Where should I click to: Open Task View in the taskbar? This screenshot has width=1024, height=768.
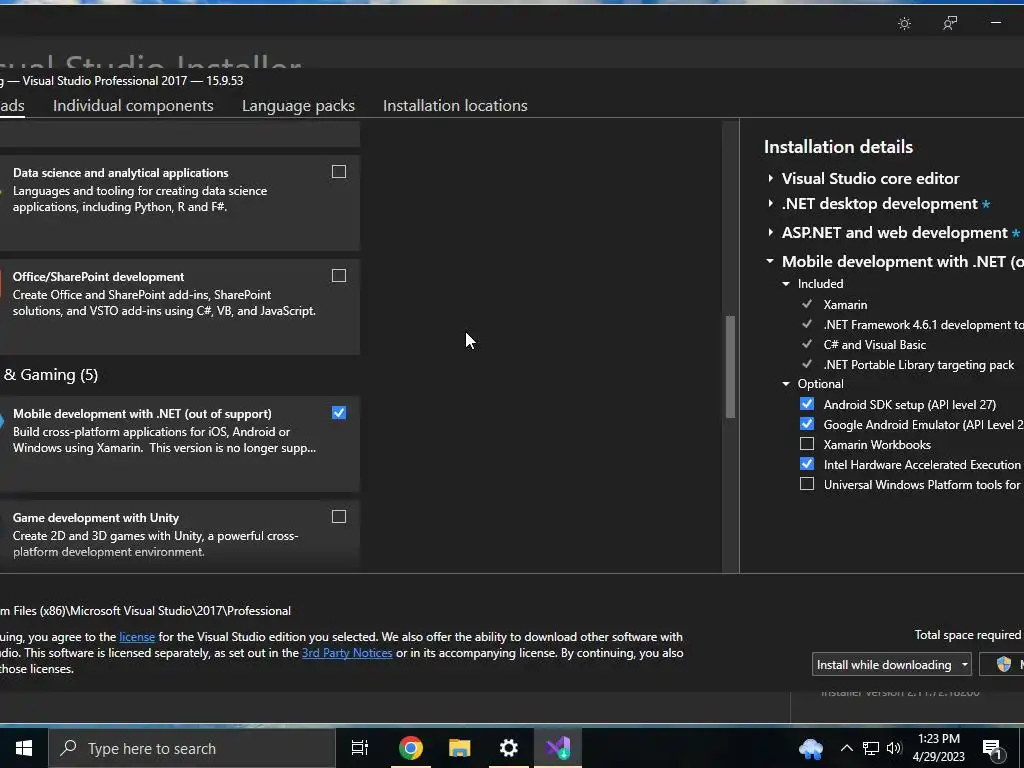(360, 748)
